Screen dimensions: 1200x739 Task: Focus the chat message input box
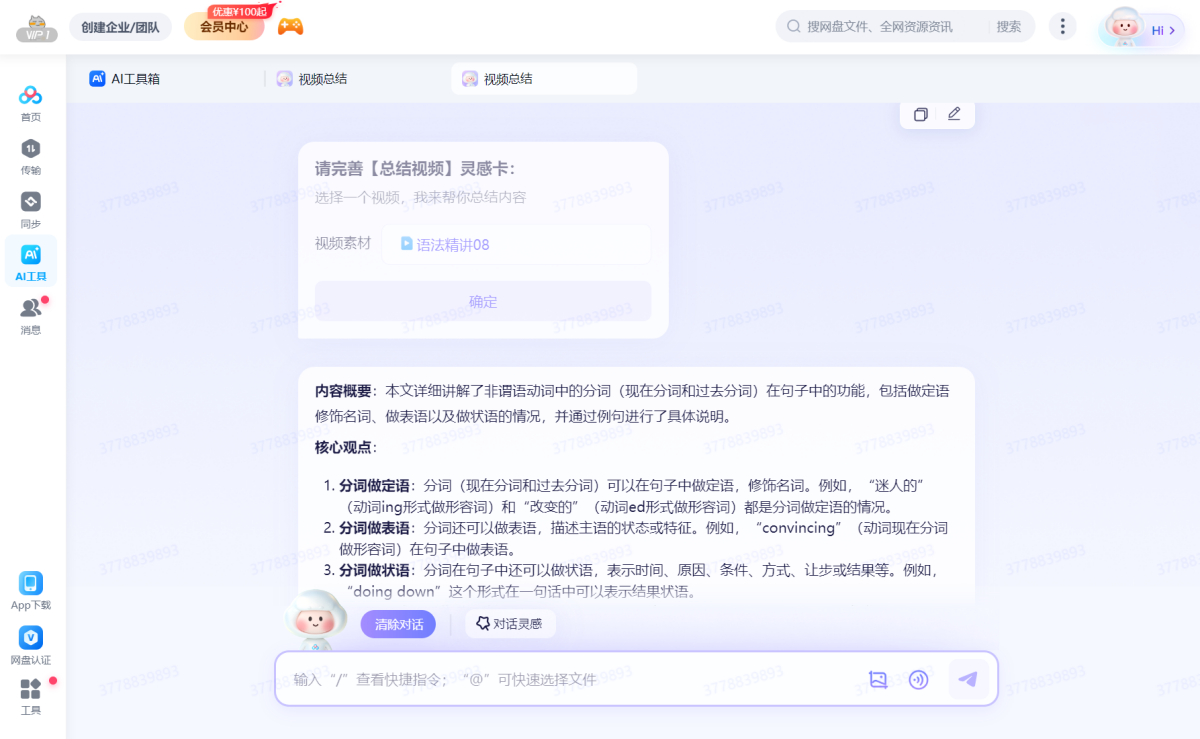(x=570, y=680)
